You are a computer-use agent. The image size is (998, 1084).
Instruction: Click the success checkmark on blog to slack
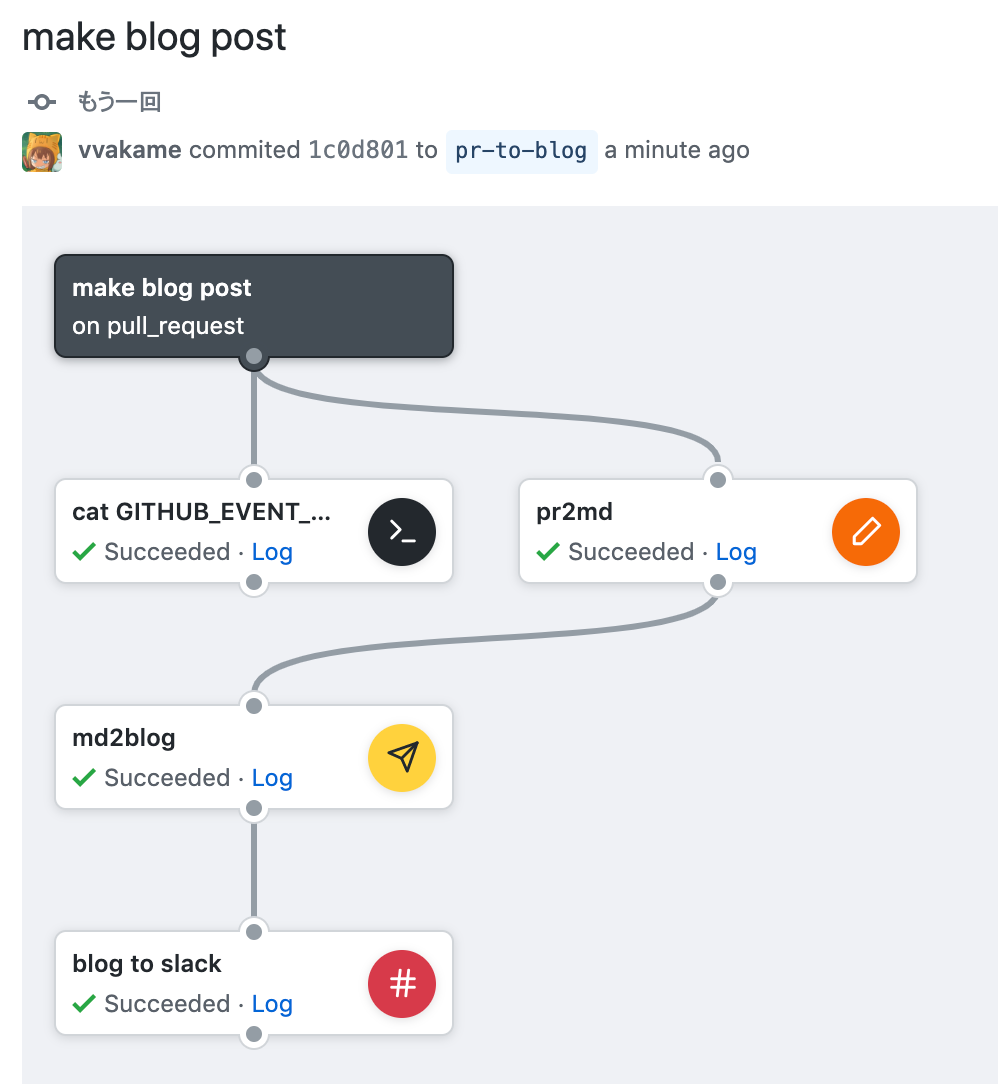[83, 1003]
